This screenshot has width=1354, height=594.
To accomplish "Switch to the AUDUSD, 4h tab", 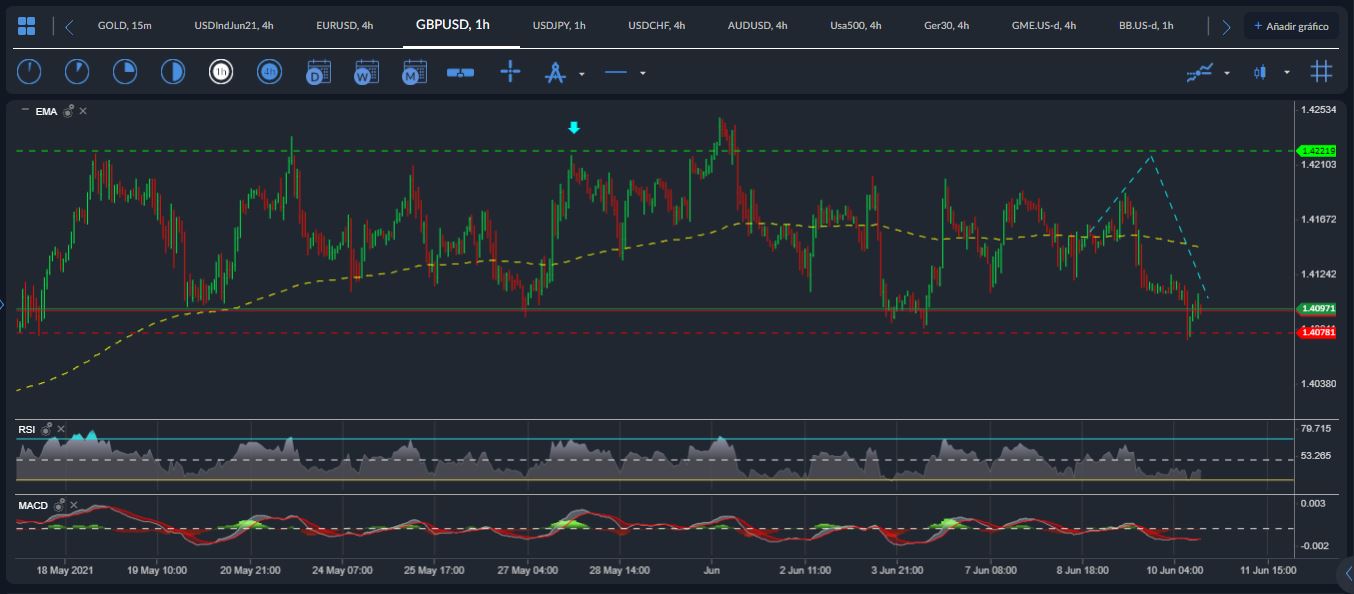I will point(757,25).
